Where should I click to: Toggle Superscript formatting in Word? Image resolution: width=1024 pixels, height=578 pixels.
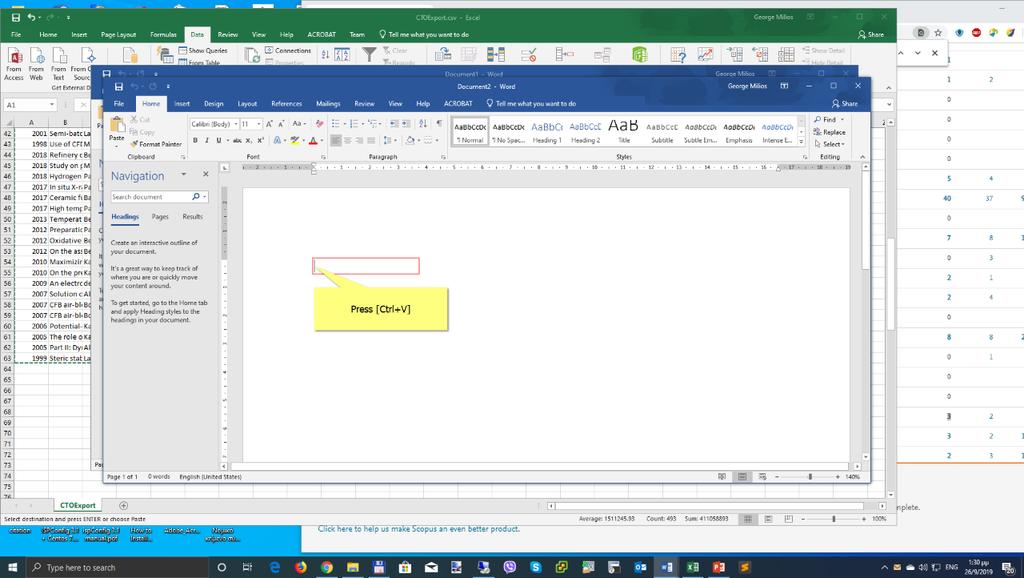260,140
